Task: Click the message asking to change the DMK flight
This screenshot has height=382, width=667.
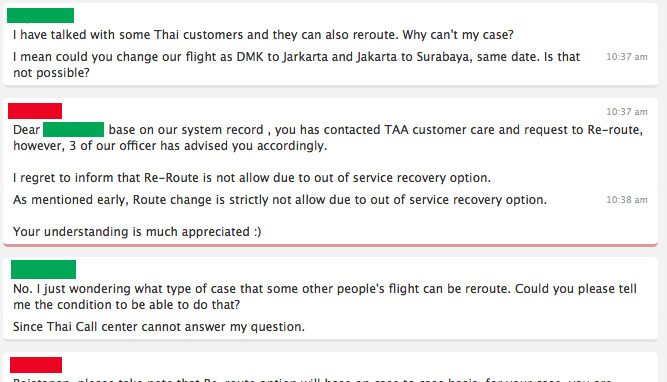Action: (296, 64)
